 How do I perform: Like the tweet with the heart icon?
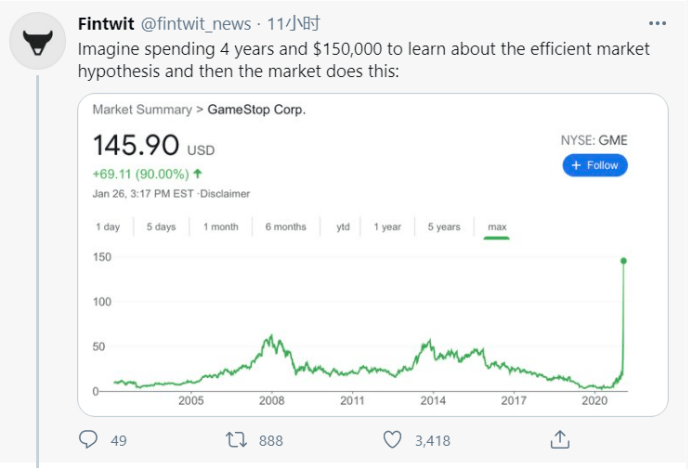[x=392, y=440]
